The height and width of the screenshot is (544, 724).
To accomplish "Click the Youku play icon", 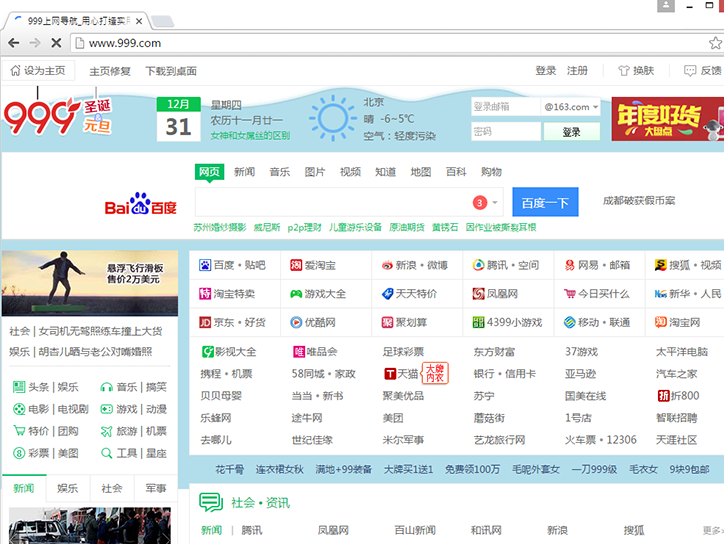I will 296,323.
